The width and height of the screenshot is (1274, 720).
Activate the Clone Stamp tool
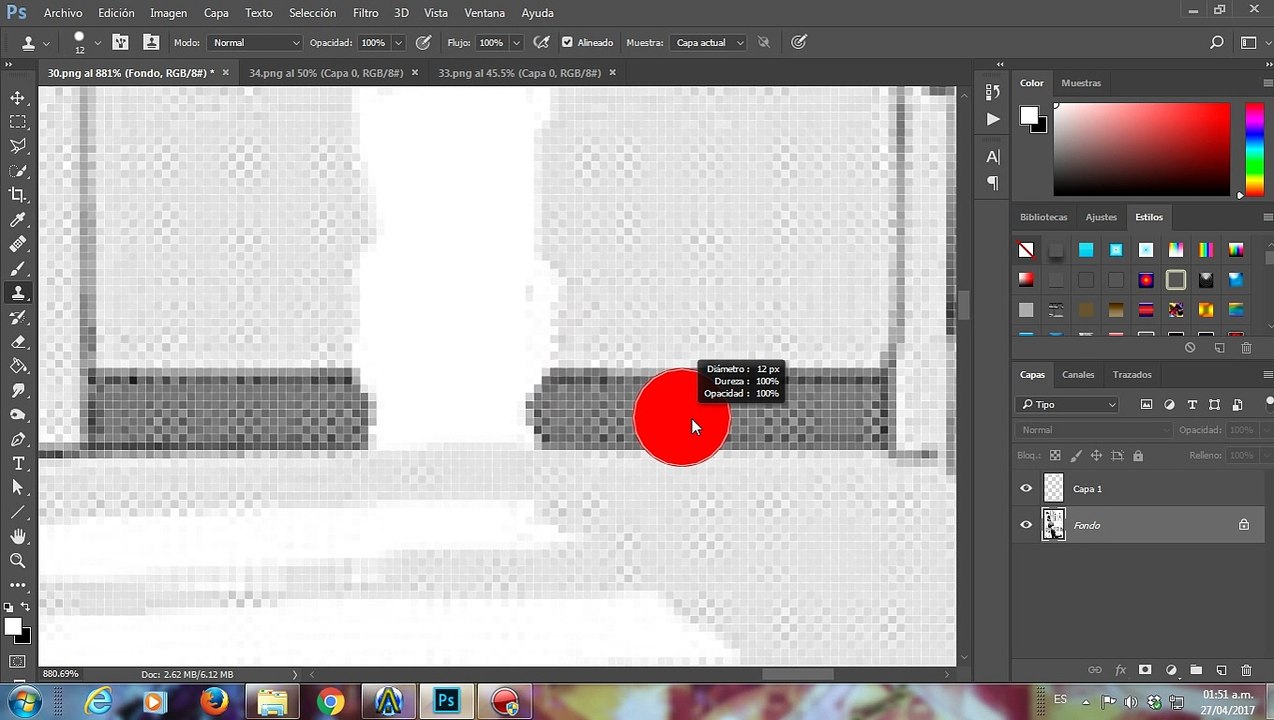[x=18, y=293]
